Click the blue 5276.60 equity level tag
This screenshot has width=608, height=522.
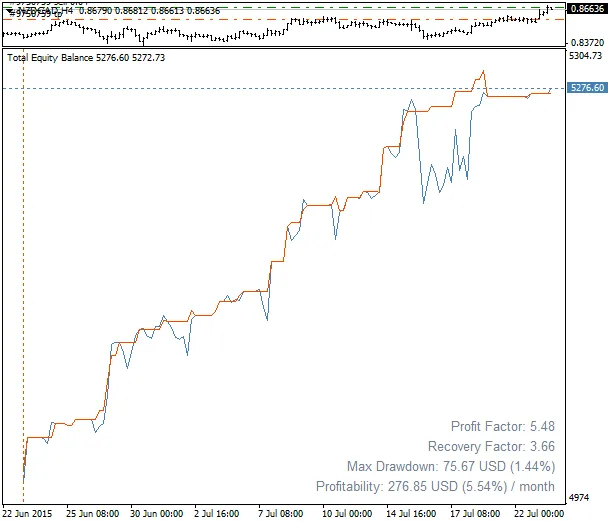[585, 88]
